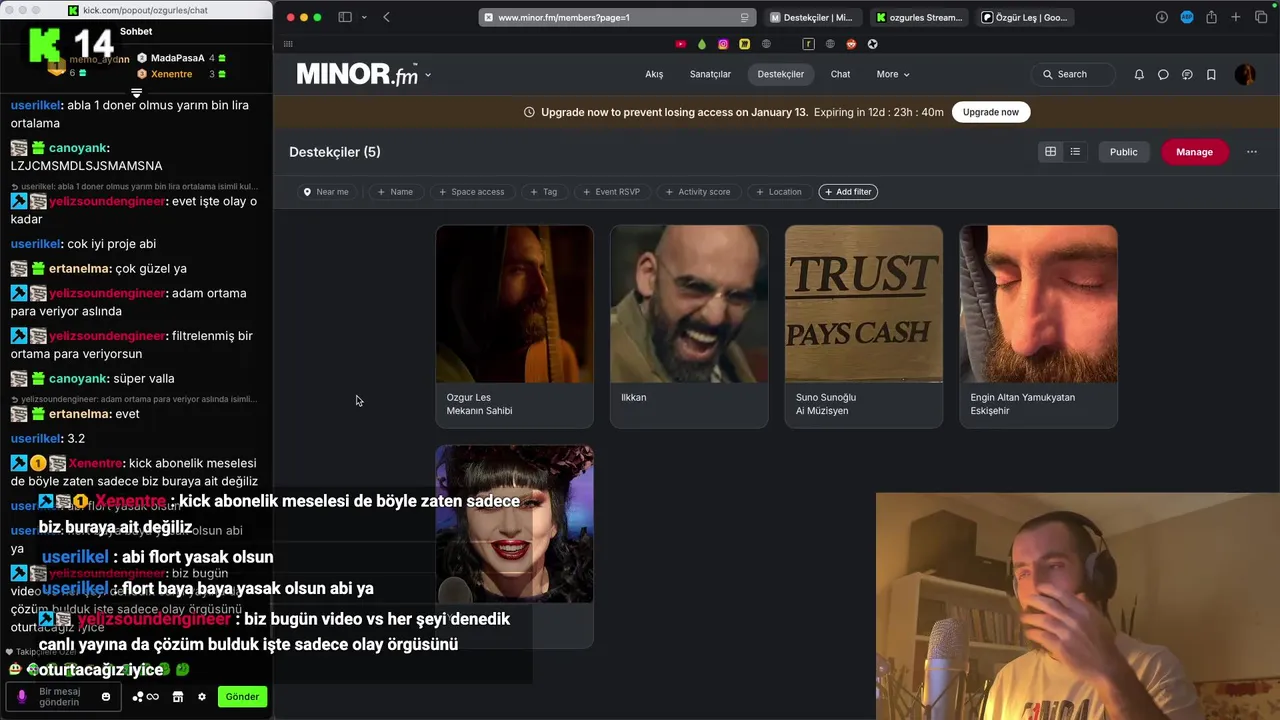Open Ozgur Les member card
Image resolution: width=1280 pixels, height=720 pixels.
coord(514,326)
